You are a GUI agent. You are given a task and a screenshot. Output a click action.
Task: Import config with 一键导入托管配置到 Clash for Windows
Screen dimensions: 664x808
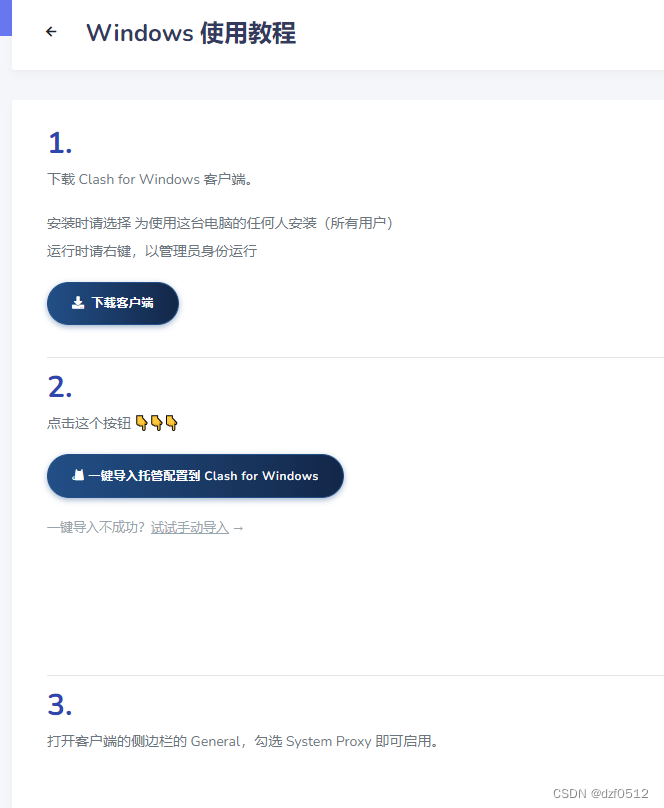click(x=195, y=476)
